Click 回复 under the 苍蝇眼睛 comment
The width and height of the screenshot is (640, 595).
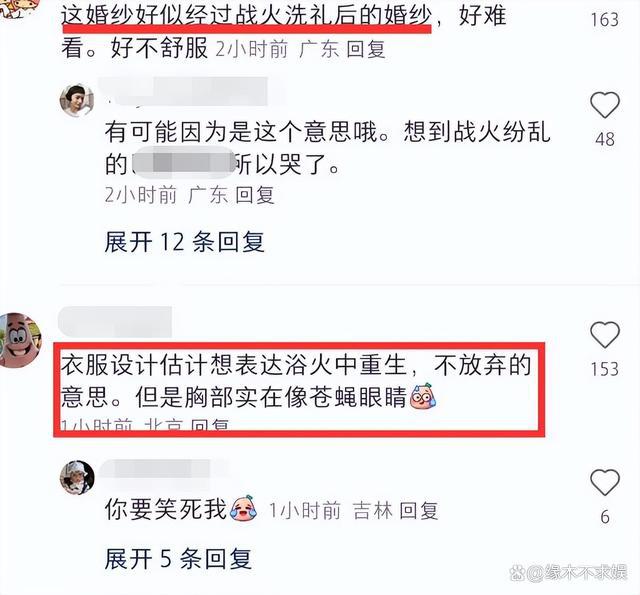[210, 424]
